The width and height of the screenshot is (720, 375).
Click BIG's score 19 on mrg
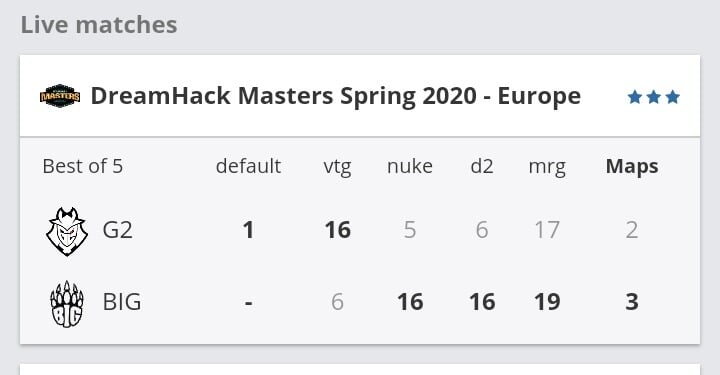[547, 302]
